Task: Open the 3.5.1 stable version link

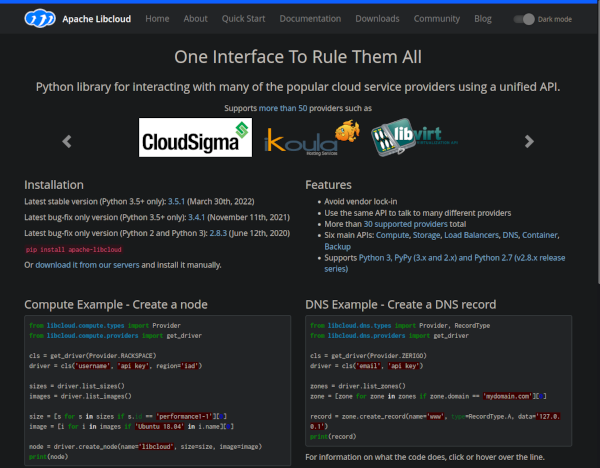Action: coord(176,202)
